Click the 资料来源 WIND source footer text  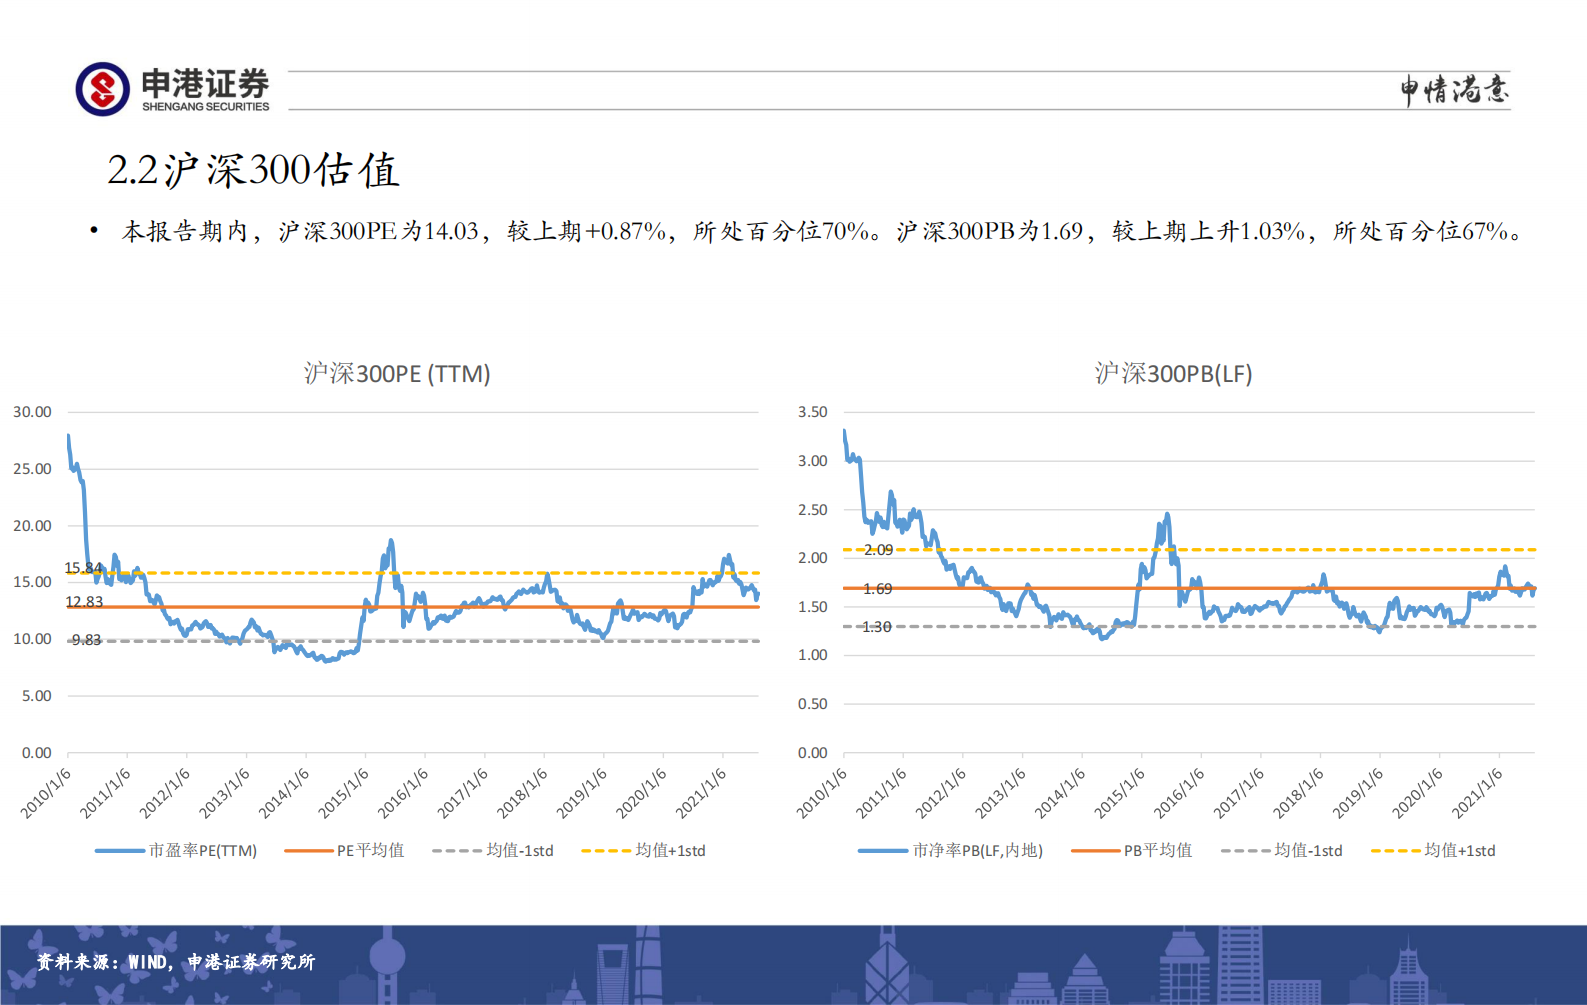pos(176,962)
